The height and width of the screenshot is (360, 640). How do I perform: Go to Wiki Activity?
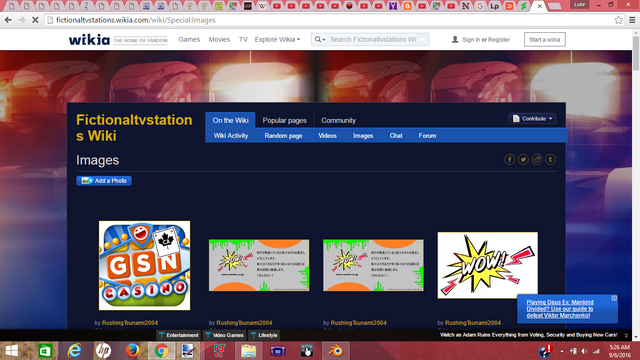point(231,136)
